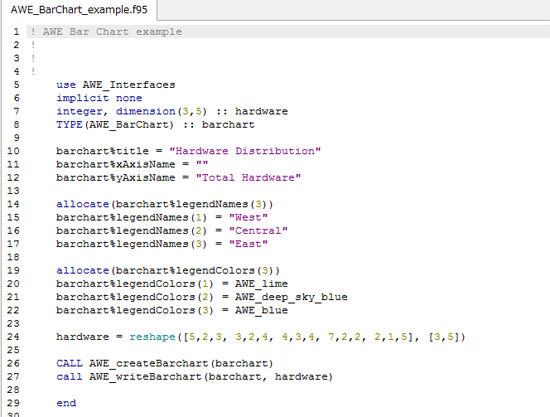Click "TYPE(AWE_BarChart)" on line 8
Image resolution: width=550 pixels, height=417 pixels.
[115, 125]
